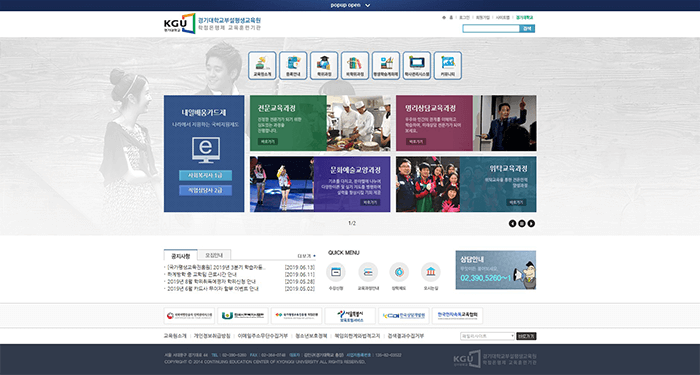700x375 pixels.
Task: Click the pause slideshow button
Action: 522,224
